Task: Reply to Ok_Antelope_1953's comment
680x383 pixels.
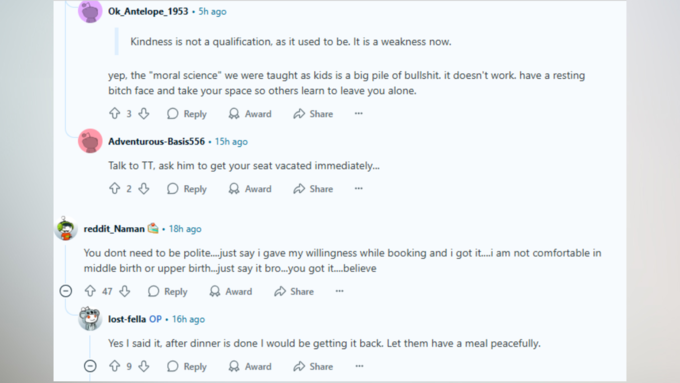Action: click(x=187, y=114)
